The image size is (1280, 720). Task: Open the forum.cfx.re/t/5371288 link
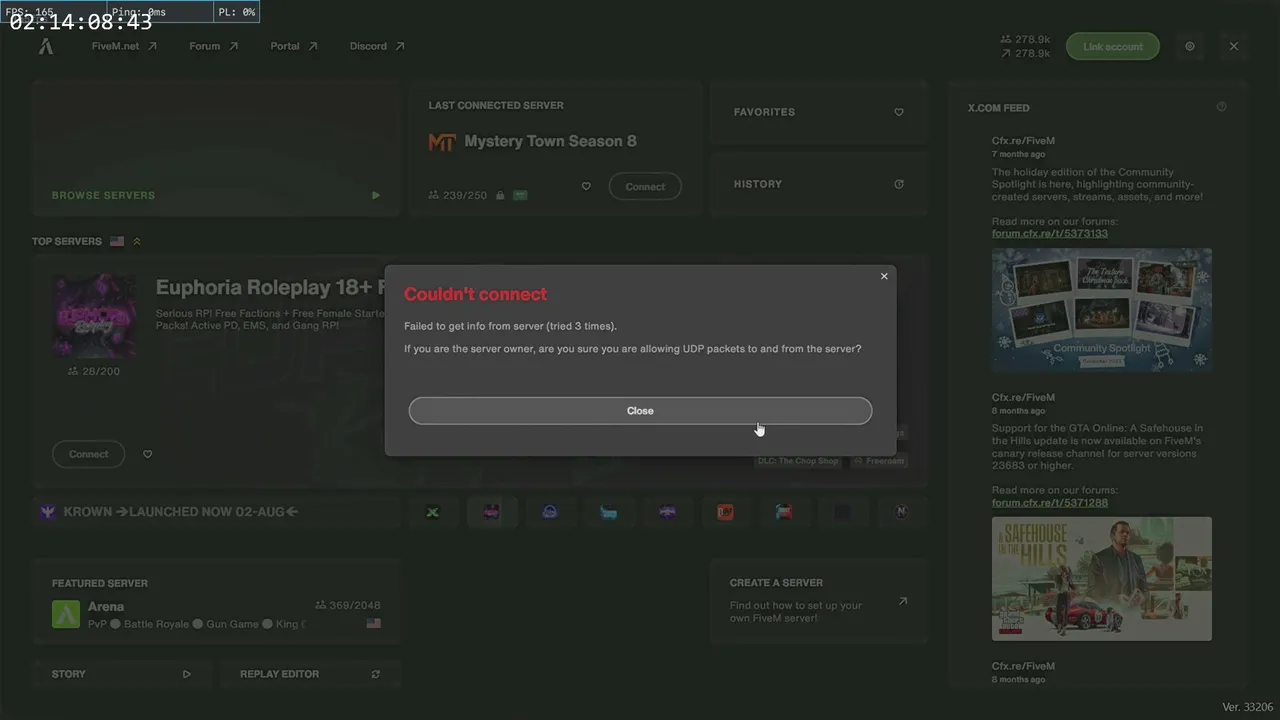(x=1050, y=503)
